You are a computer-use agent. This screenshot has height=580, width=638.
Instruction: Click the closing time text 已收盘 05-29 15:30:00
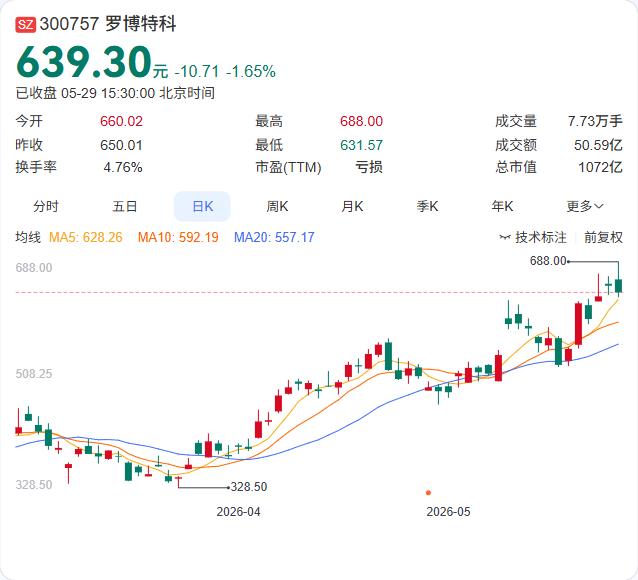(x=85, y=93)
